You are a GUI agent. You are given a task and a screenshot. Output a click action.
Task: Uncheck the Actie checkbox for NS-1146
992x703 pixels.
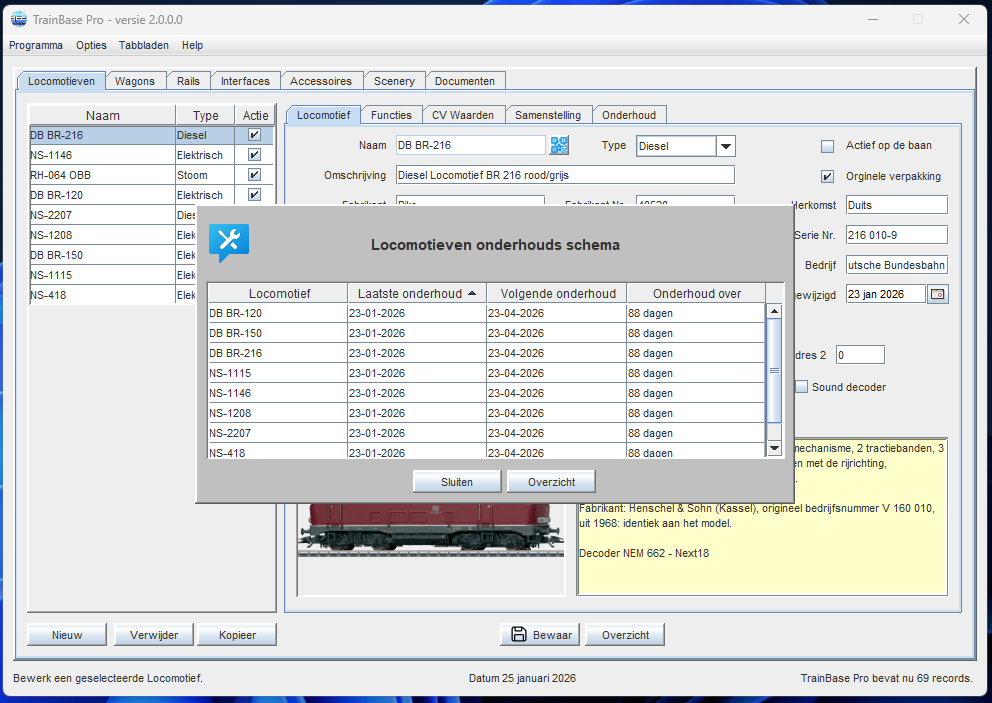point(255,154)
